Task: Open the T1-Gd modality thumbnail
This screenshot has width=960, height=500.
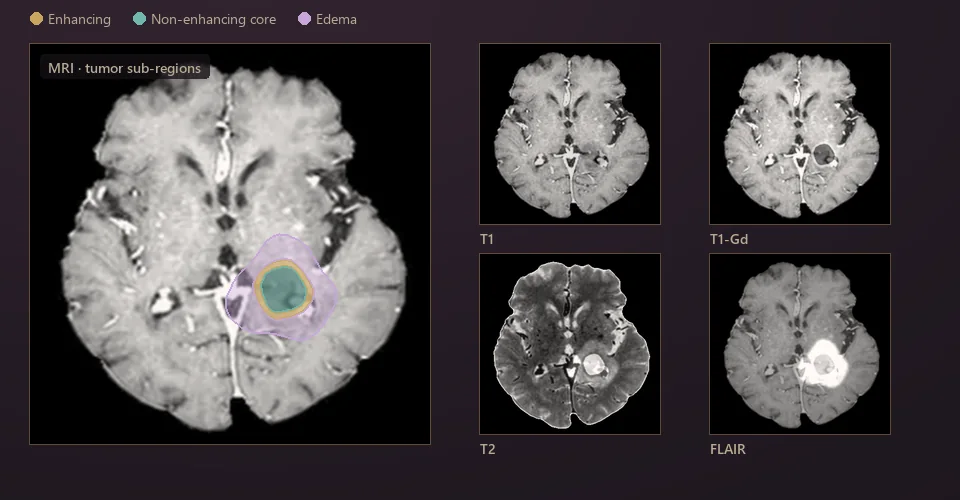Action: pyautogui.click(x=800, y=133)
